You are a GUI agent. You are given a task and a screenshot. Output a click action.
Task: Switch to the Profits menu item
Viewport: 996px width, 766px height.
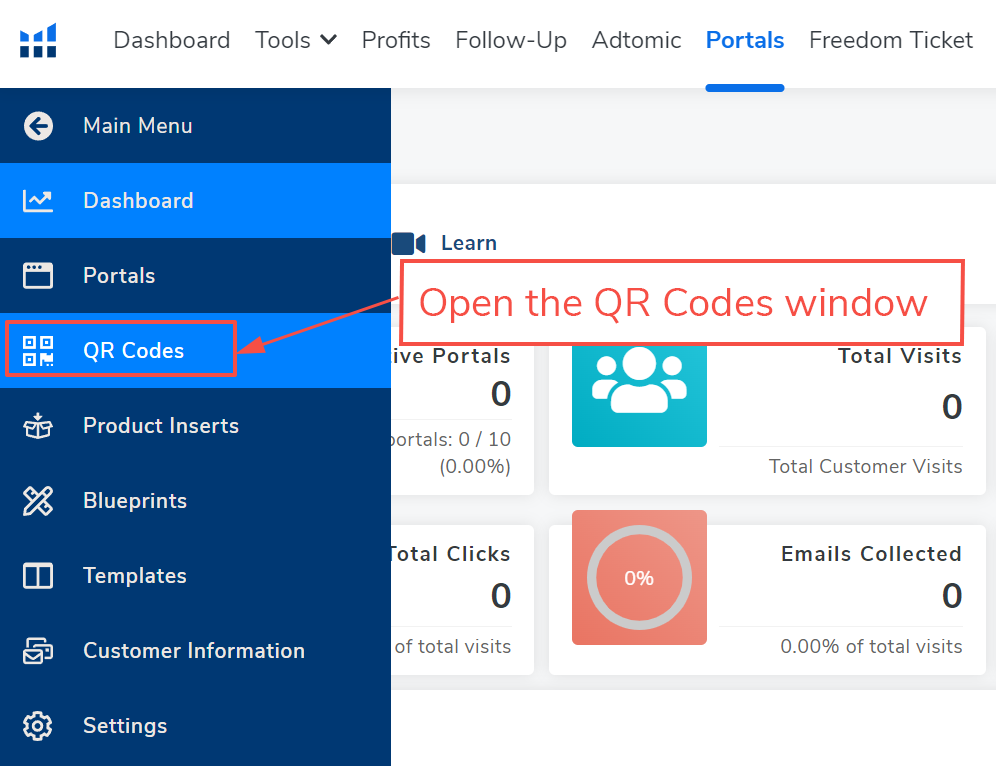click(x=396, y=40)
